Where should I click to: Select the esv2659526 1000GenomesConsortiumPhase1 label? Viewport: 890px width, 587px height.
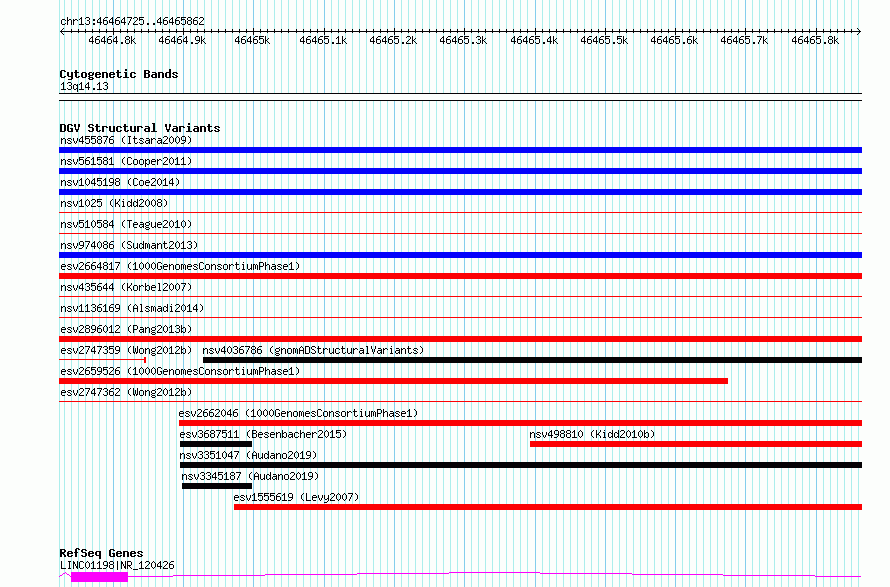180,371
